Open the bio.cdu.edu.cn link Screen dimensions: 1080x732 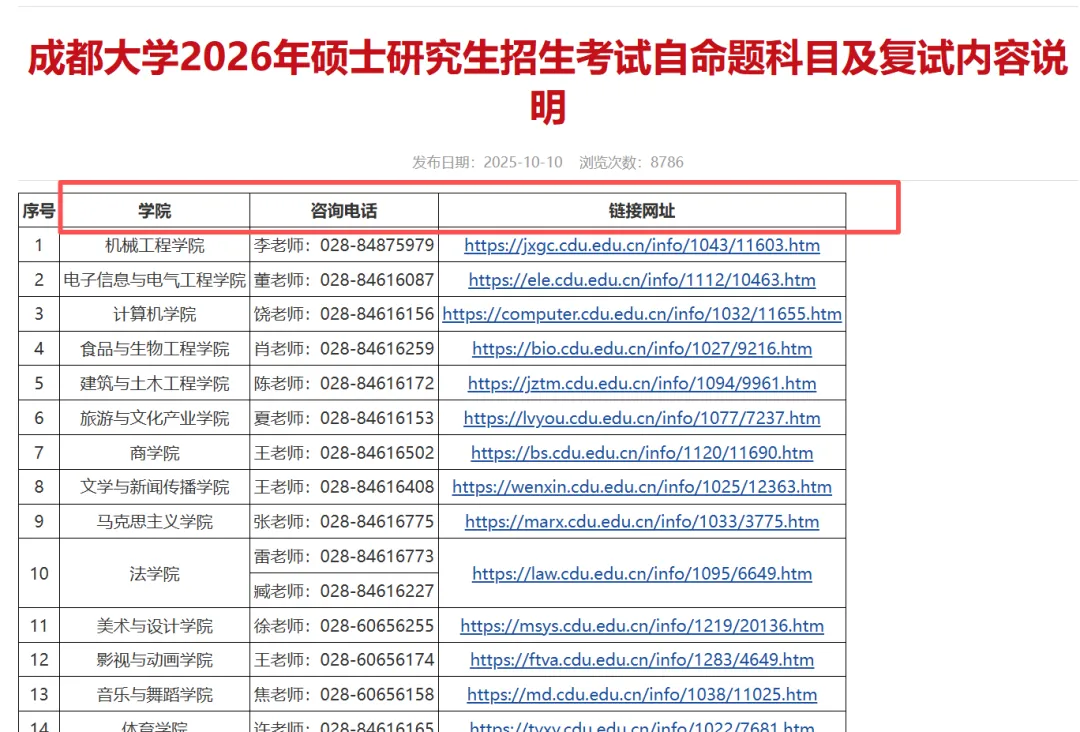pos(642,348)
